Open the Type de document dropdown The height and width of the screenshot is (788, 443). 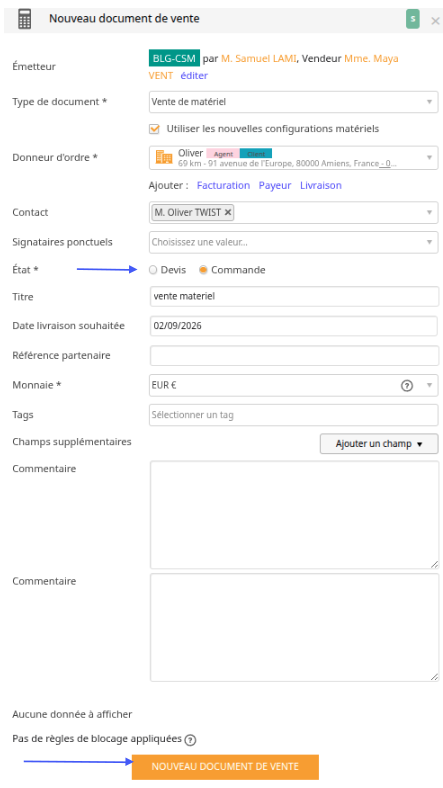[x=294, y=102]
